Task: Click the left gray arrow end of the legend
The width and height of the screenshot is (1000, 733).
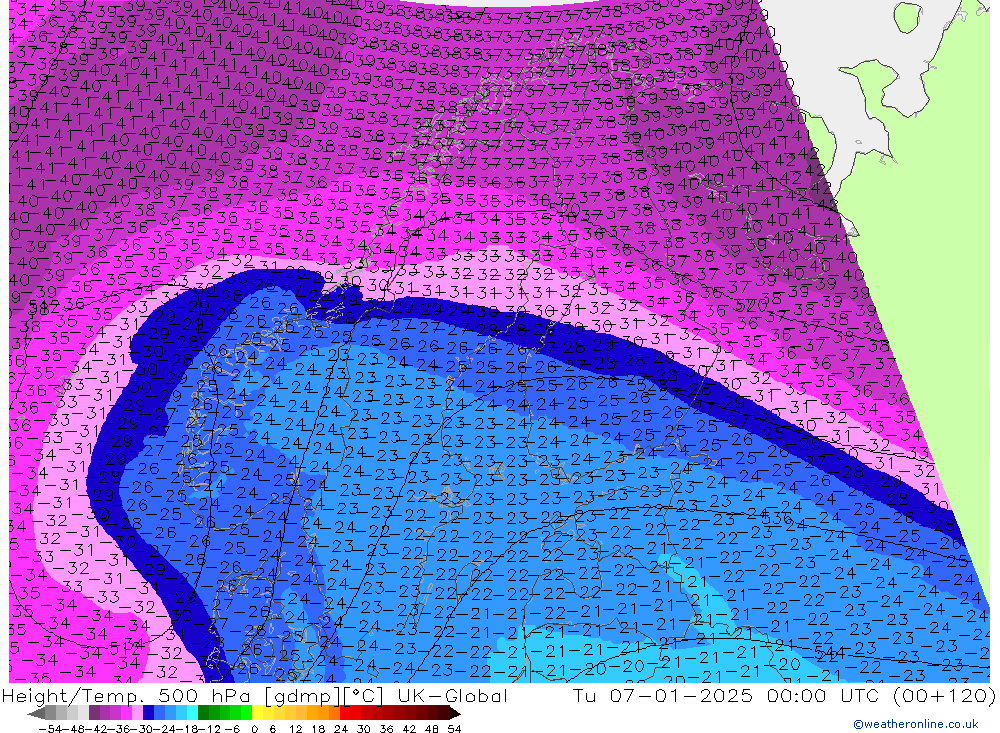Action: click(36, 713)
